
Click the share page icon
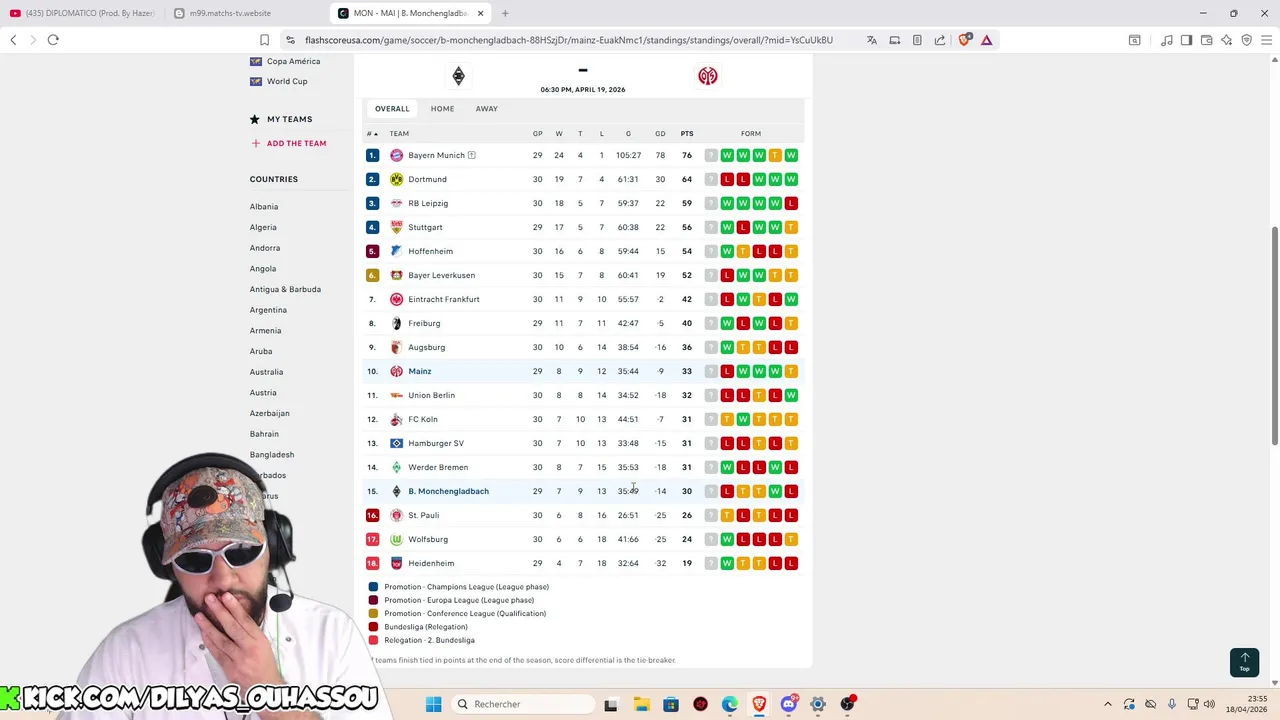pos(940,40)
